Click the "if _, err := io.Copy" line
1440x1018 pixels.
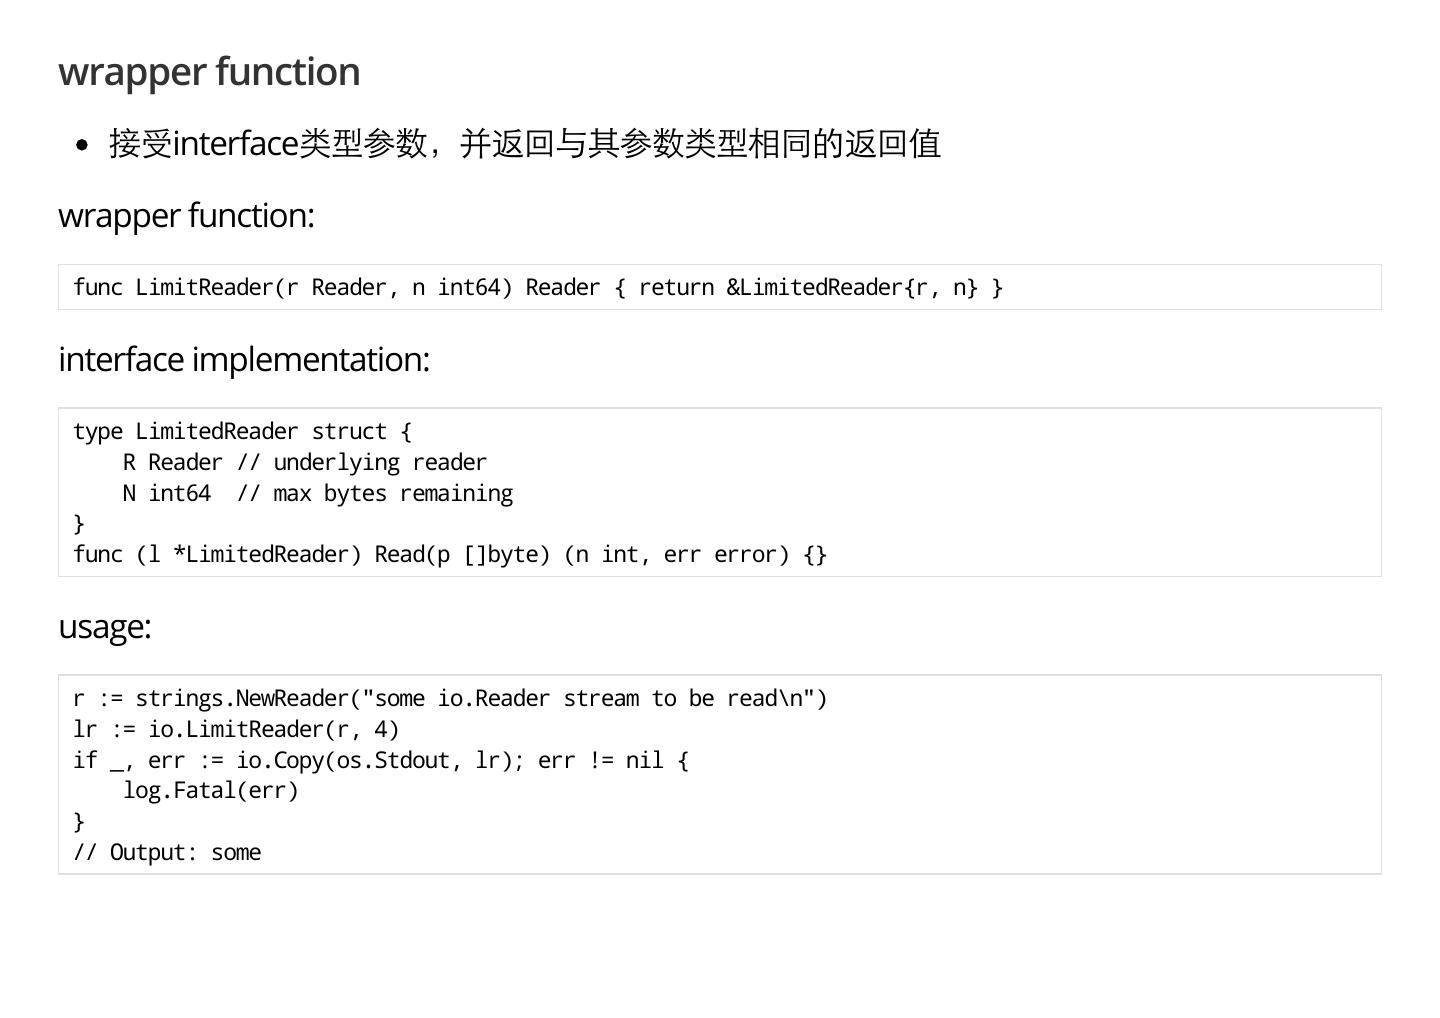click(x=380, y=761)
